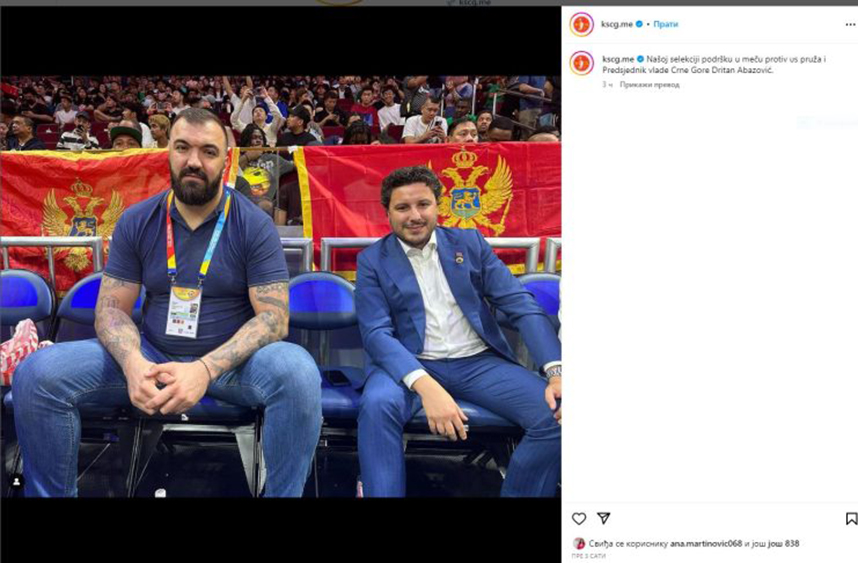Open the ПРЕ 3 САТИ post timestamp
858x563 pixels.
point(589,556)
